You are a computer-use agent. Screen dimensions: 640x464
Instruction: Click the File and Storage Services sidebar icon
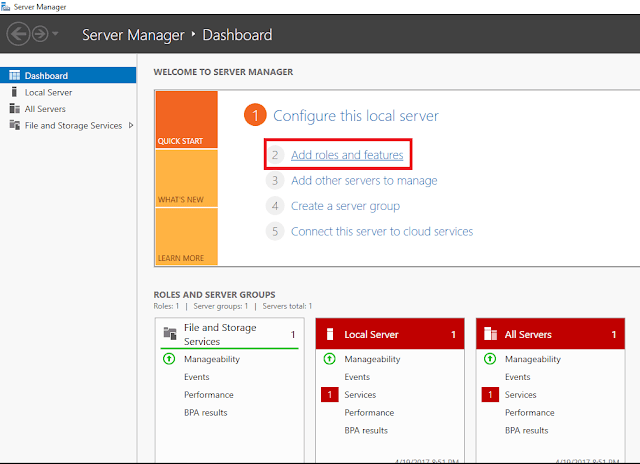coord(14,125)
